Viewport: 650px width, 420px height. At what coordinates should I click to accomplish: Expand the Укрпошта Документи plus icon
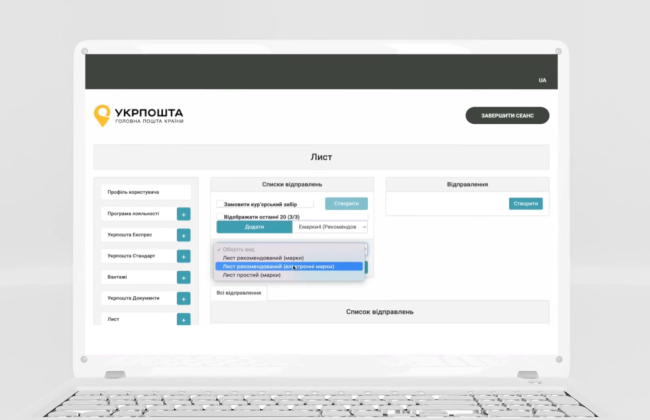(183, 298)
